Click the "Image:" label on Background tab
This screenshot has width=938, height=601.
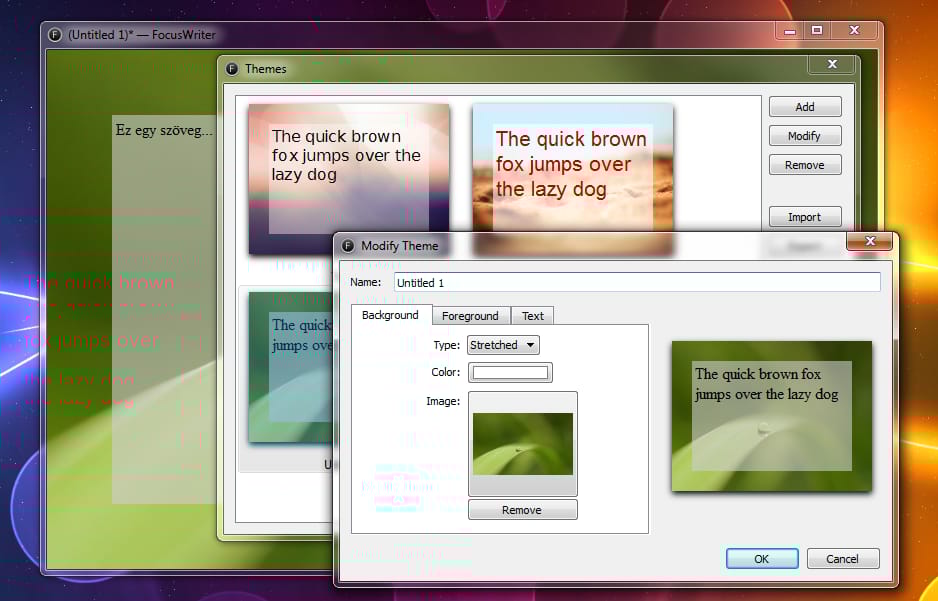pyautogui.click(x=443, y=401)
